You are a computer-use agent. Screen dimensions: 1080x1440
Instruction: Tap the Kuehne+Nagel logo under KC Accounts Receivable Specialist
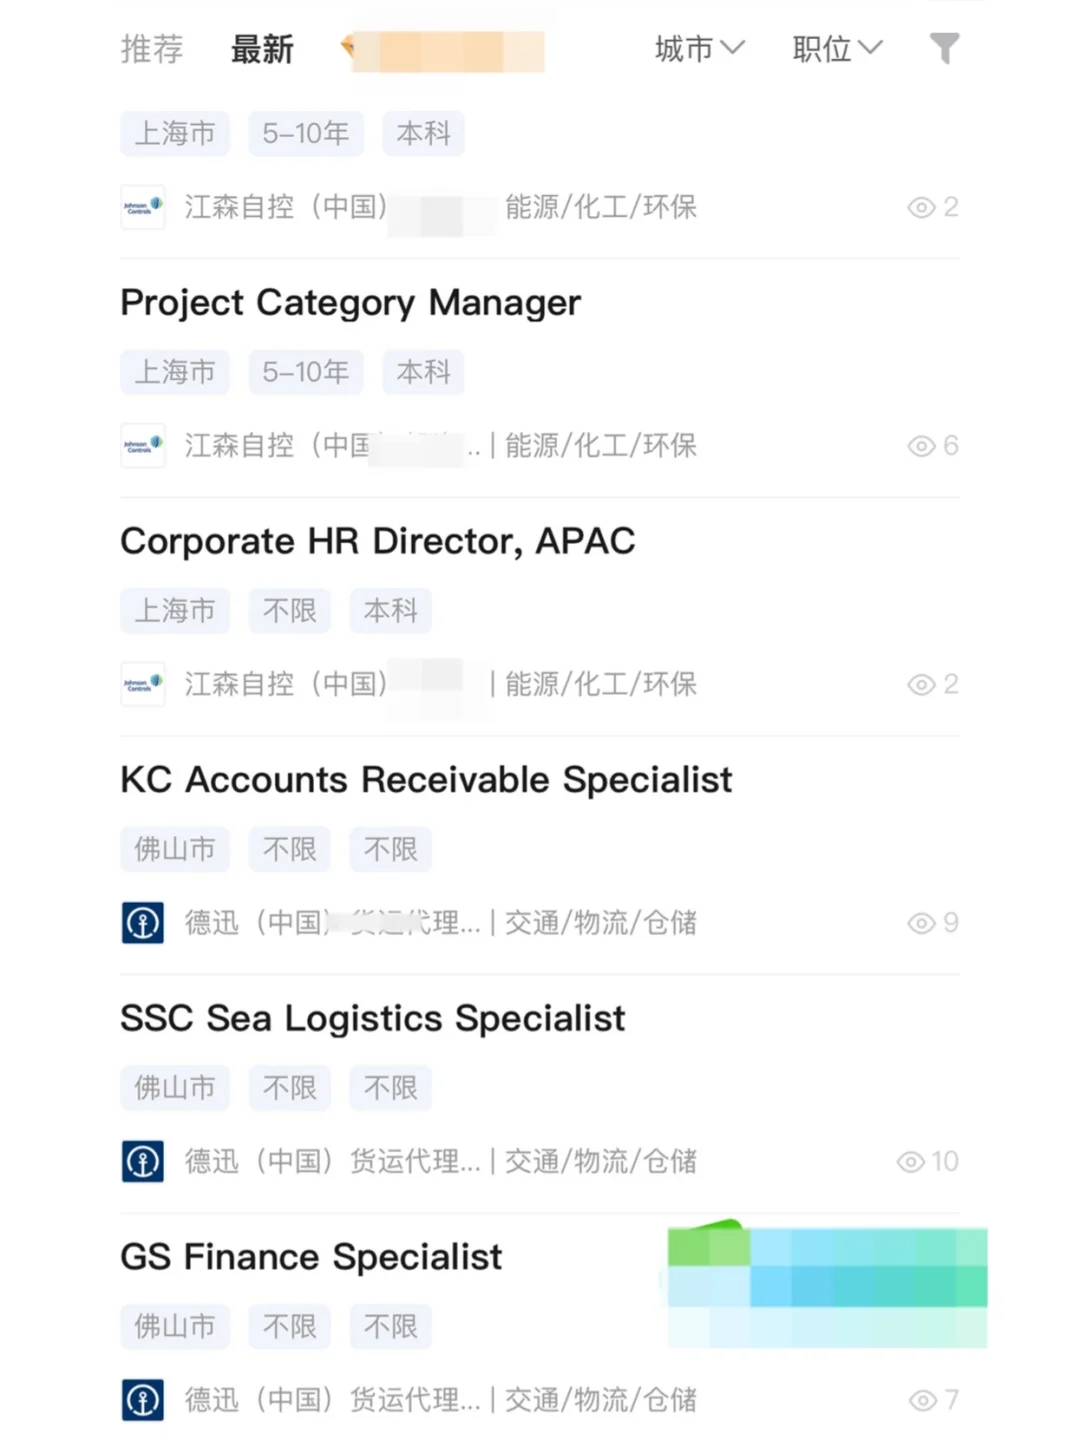tap(143, 922)
